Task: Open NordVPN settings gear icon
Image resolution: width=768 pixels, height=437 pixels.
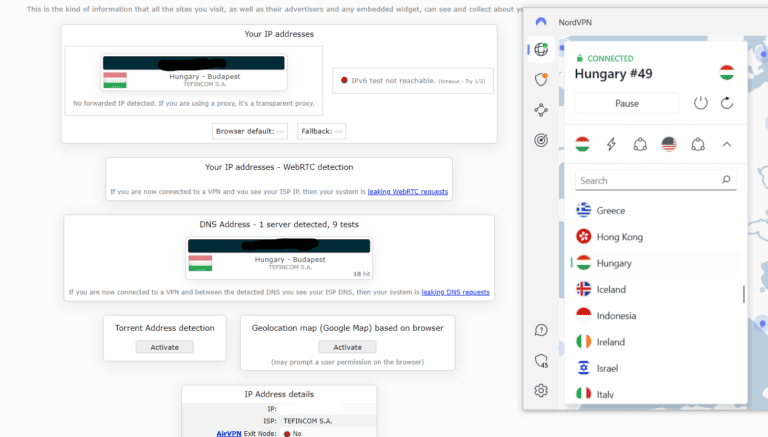Action: (541, 390)
